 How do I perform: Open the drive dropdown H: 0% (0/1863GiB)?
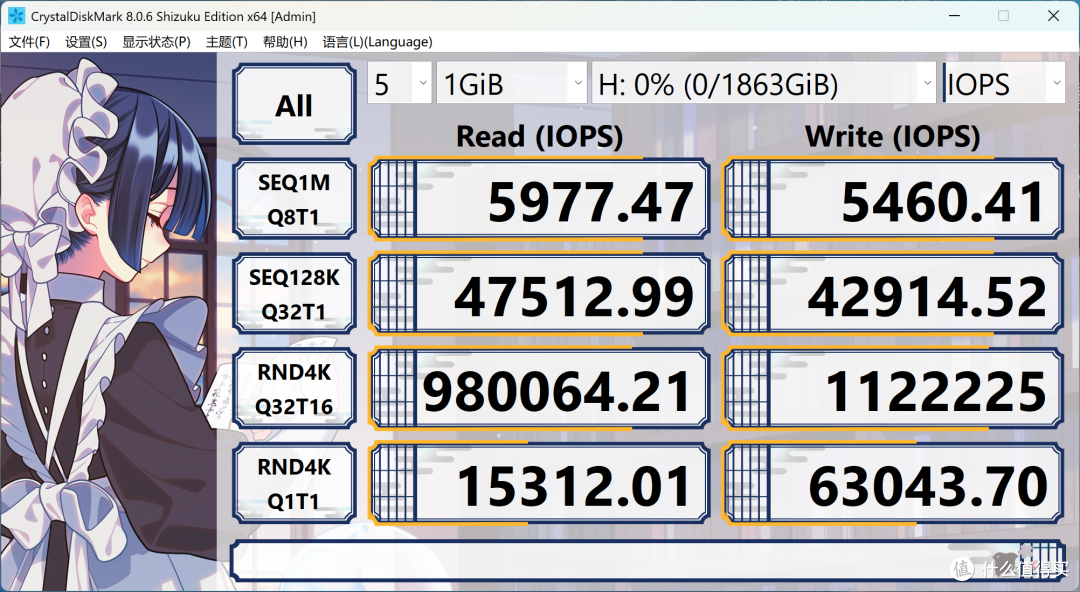click(764, 83)
